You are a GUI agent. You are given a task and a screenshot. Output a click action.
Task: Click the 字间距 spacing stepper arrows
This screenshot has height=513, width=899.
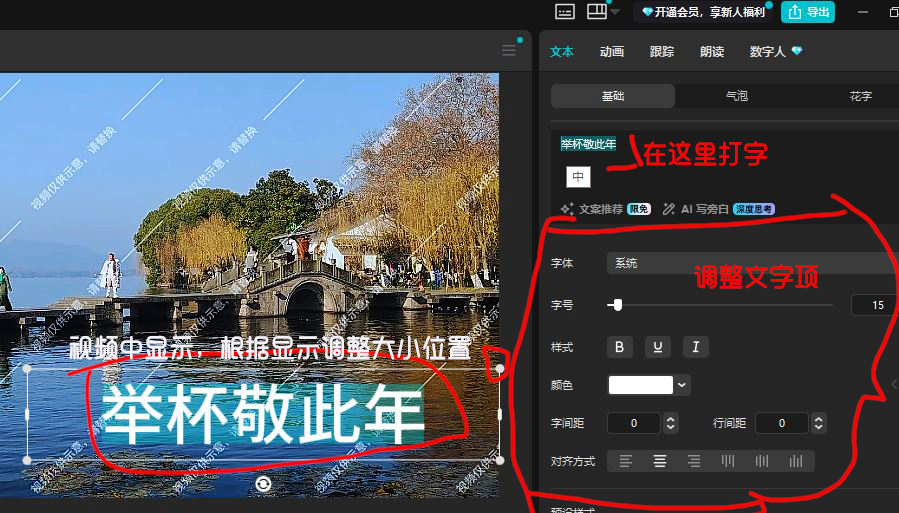click(x=671, y=423)
